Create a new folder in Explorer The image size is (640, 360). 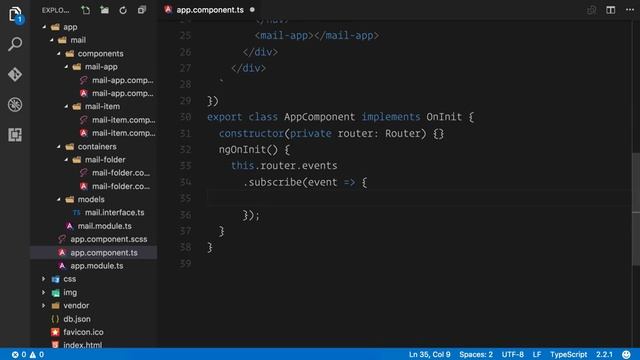tap(104, 10)
